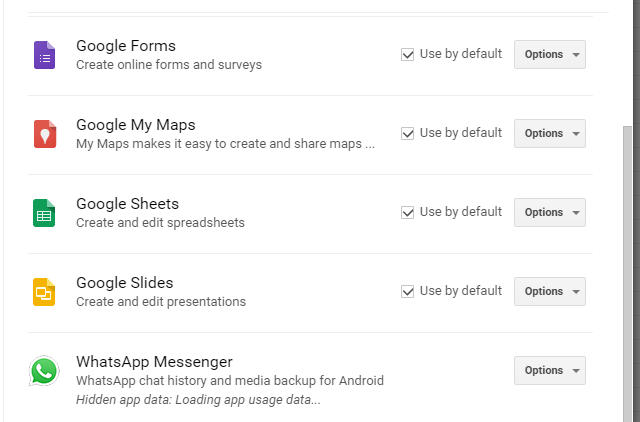Click the Hidden app data status text
640x422 pixels.
(x=198, y=400)
